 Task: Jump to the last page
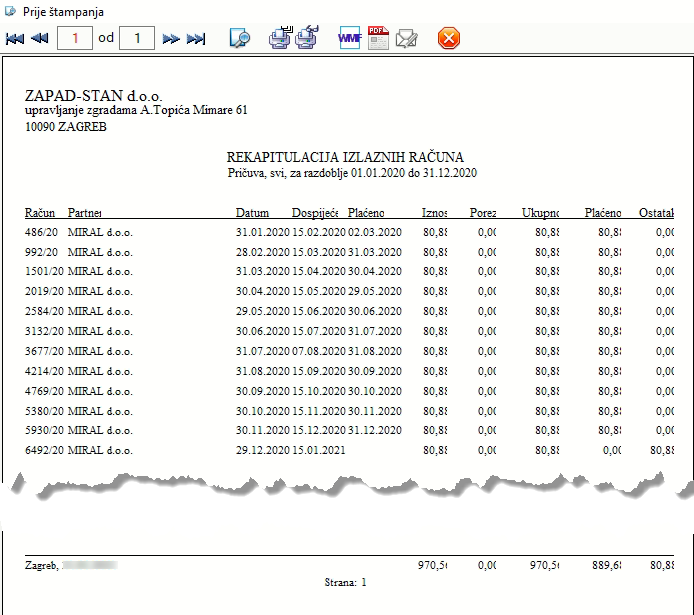click(196, 39)
